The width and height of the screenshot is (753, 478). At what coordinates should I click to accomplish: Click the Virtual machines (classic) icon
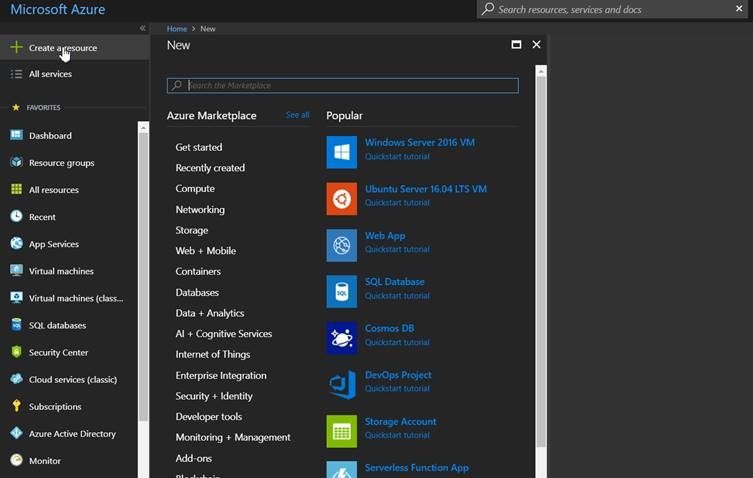pos(16,297)
